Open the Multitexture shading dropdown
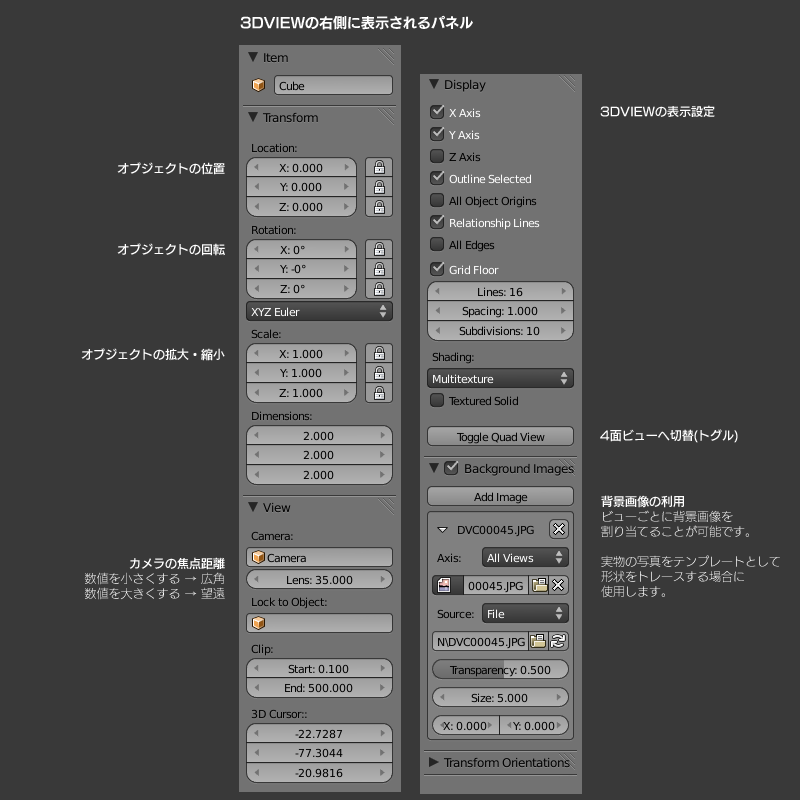The image size is (800, 800). (x=500, y=379)
